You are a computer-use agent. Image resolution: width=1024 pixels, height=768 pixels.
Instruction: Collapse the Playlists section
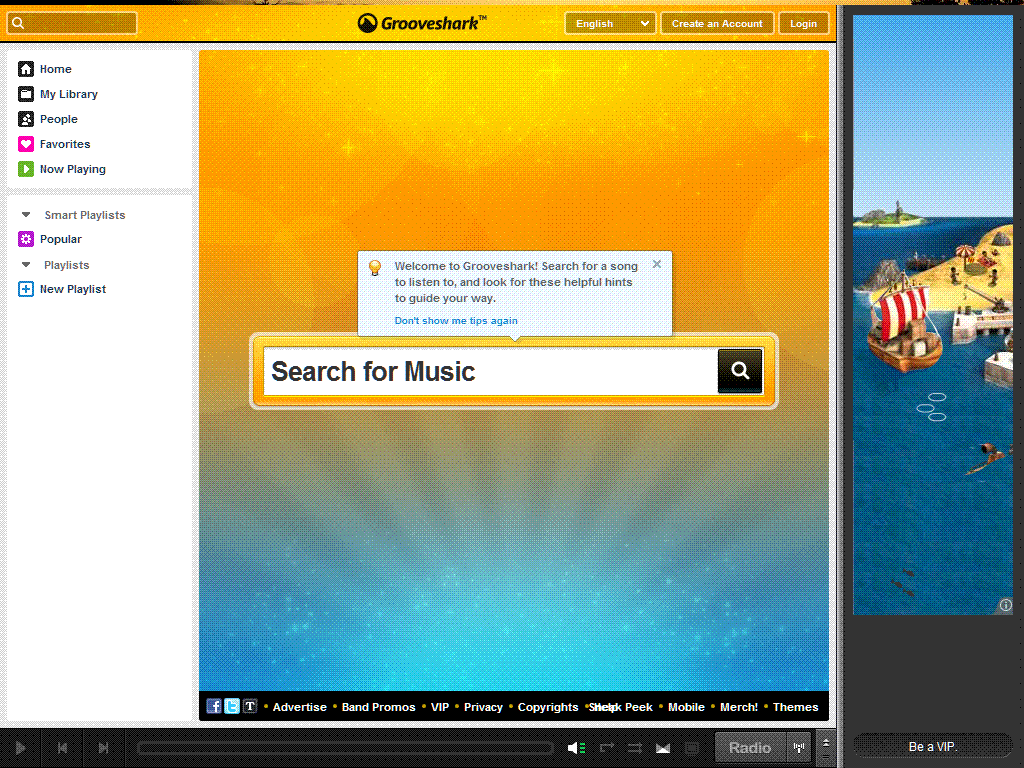[x=26, y=265]
